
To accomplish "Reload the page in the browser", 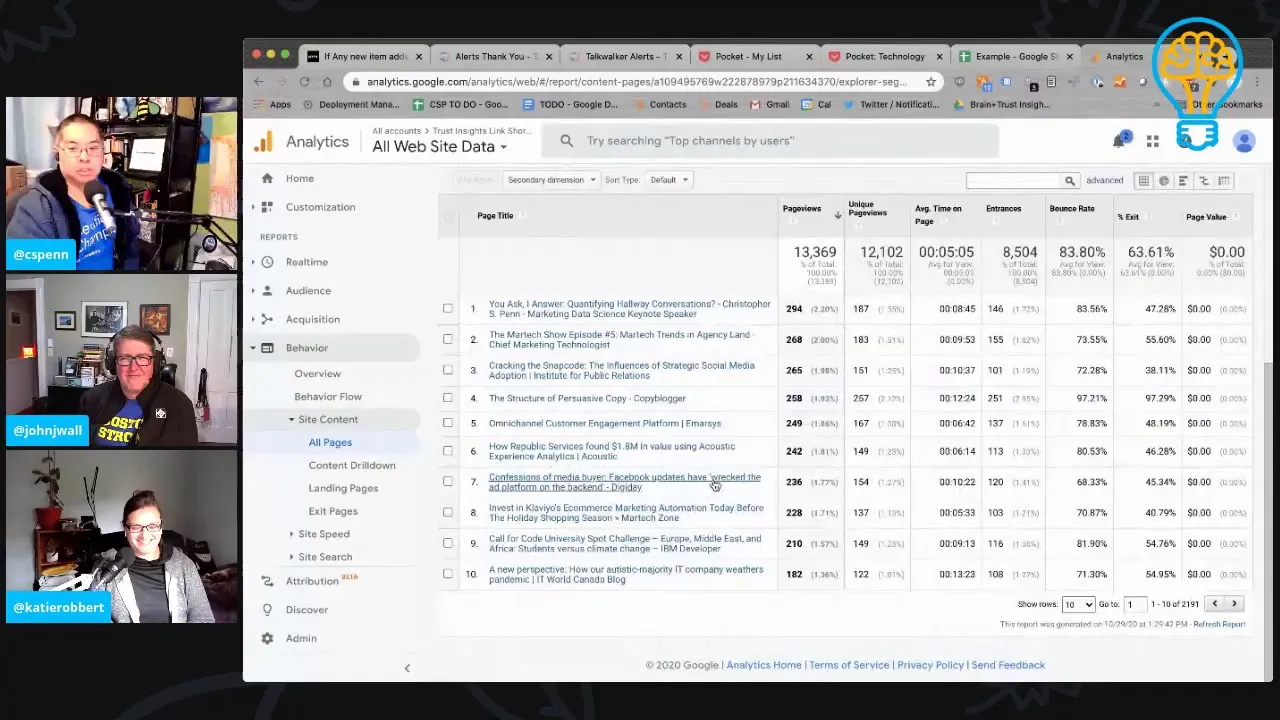I will point(304,82).
